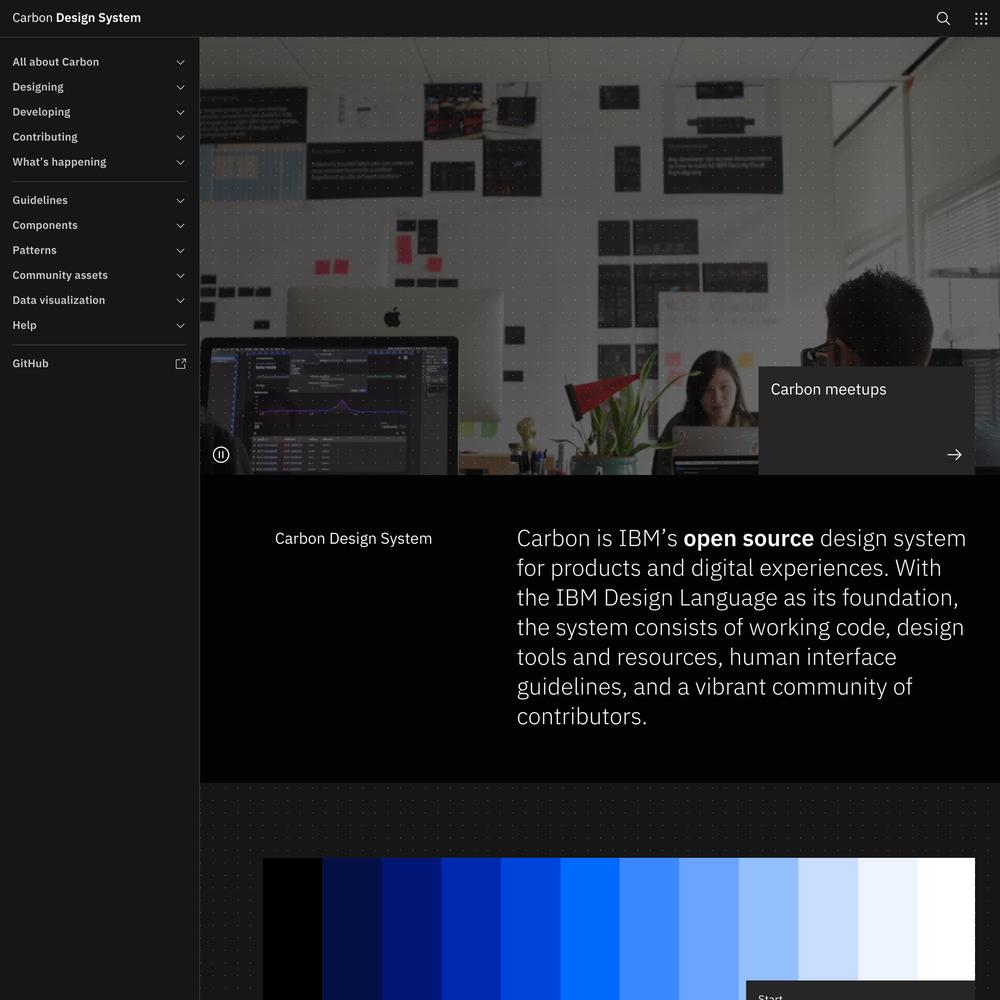Expand the Patterns chevron
Image resolution: width=1000 pixels, height=1000 pixels.
180,251
